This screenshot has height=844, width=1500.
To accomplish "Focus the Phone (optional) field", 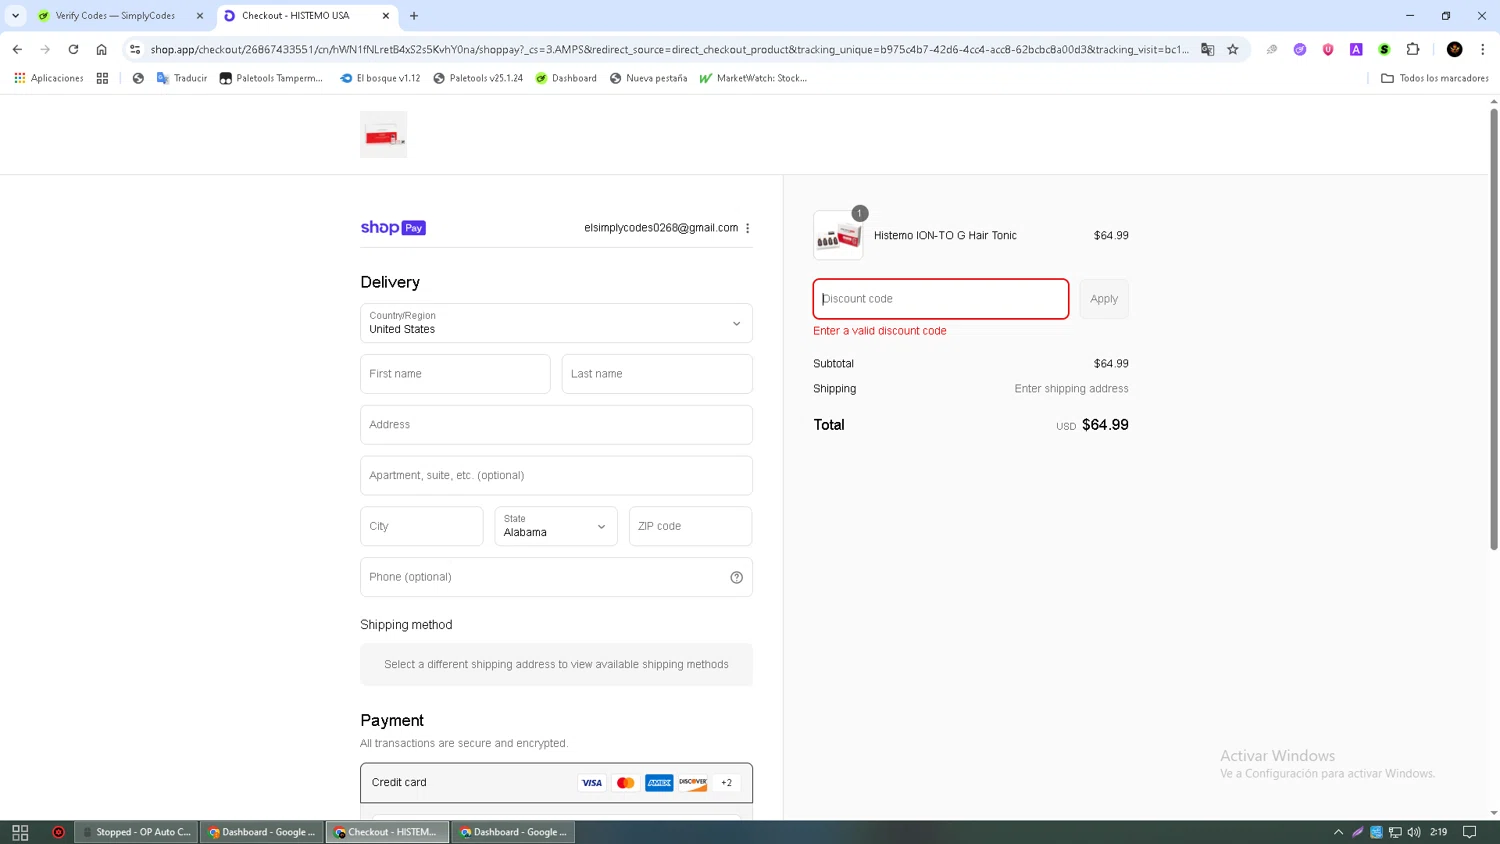I will pyautogui.click(x=556, y=577).
